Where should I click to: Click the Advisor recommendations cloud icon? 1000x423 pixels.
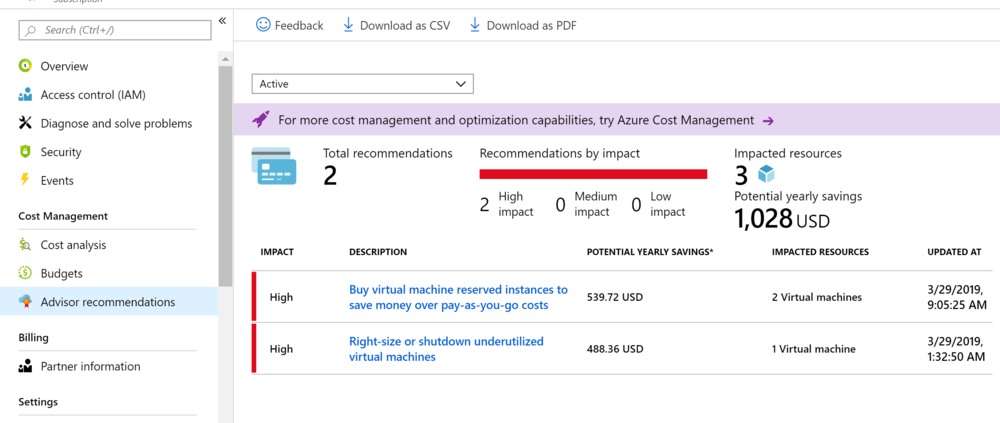(25, 302)
